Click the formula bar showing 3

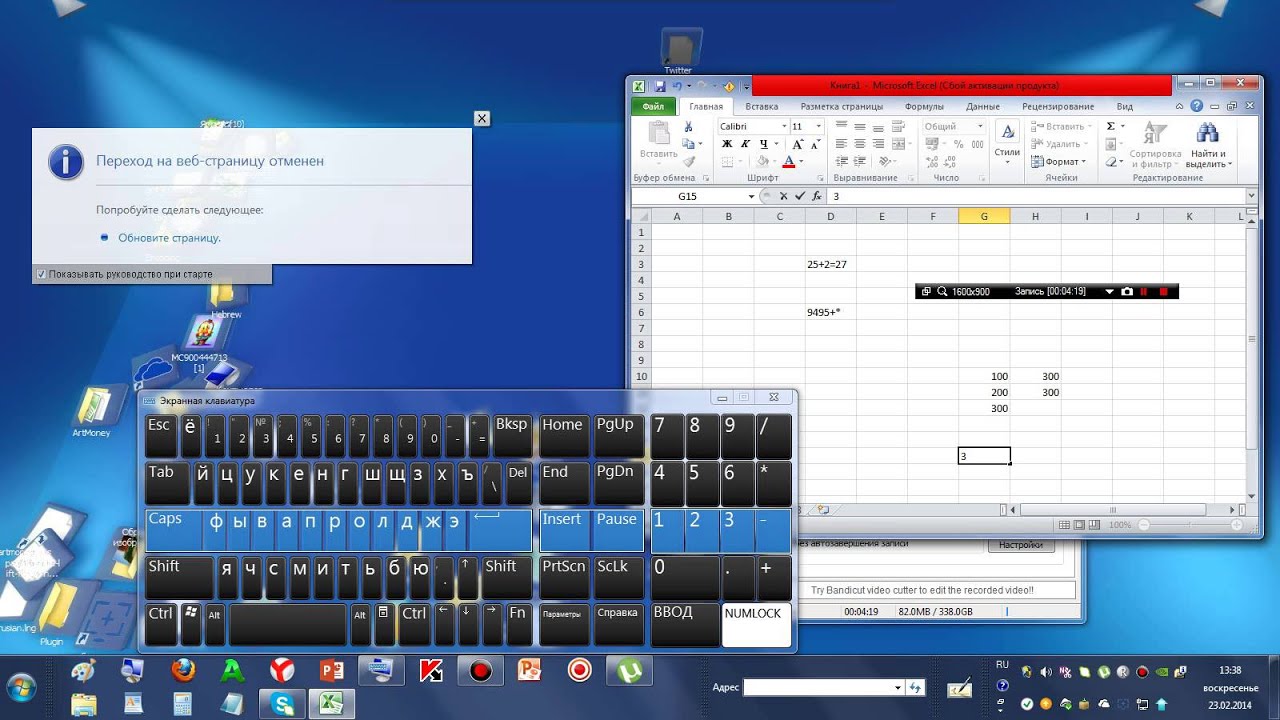coord(1036,196)
